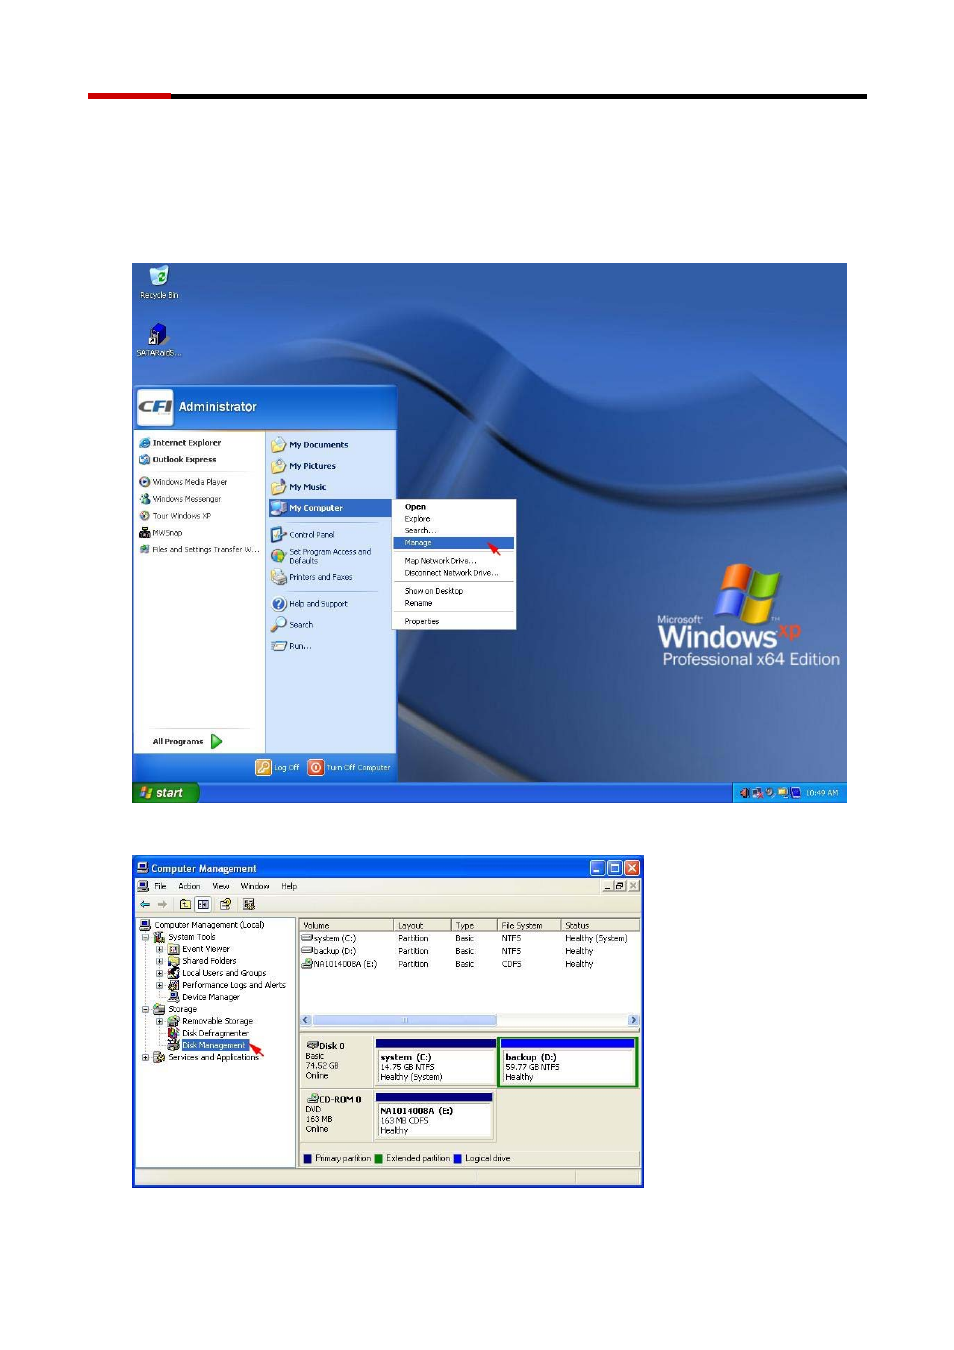Expand the Event Viewer node
Screen dimensions: 954x1350
159,949
